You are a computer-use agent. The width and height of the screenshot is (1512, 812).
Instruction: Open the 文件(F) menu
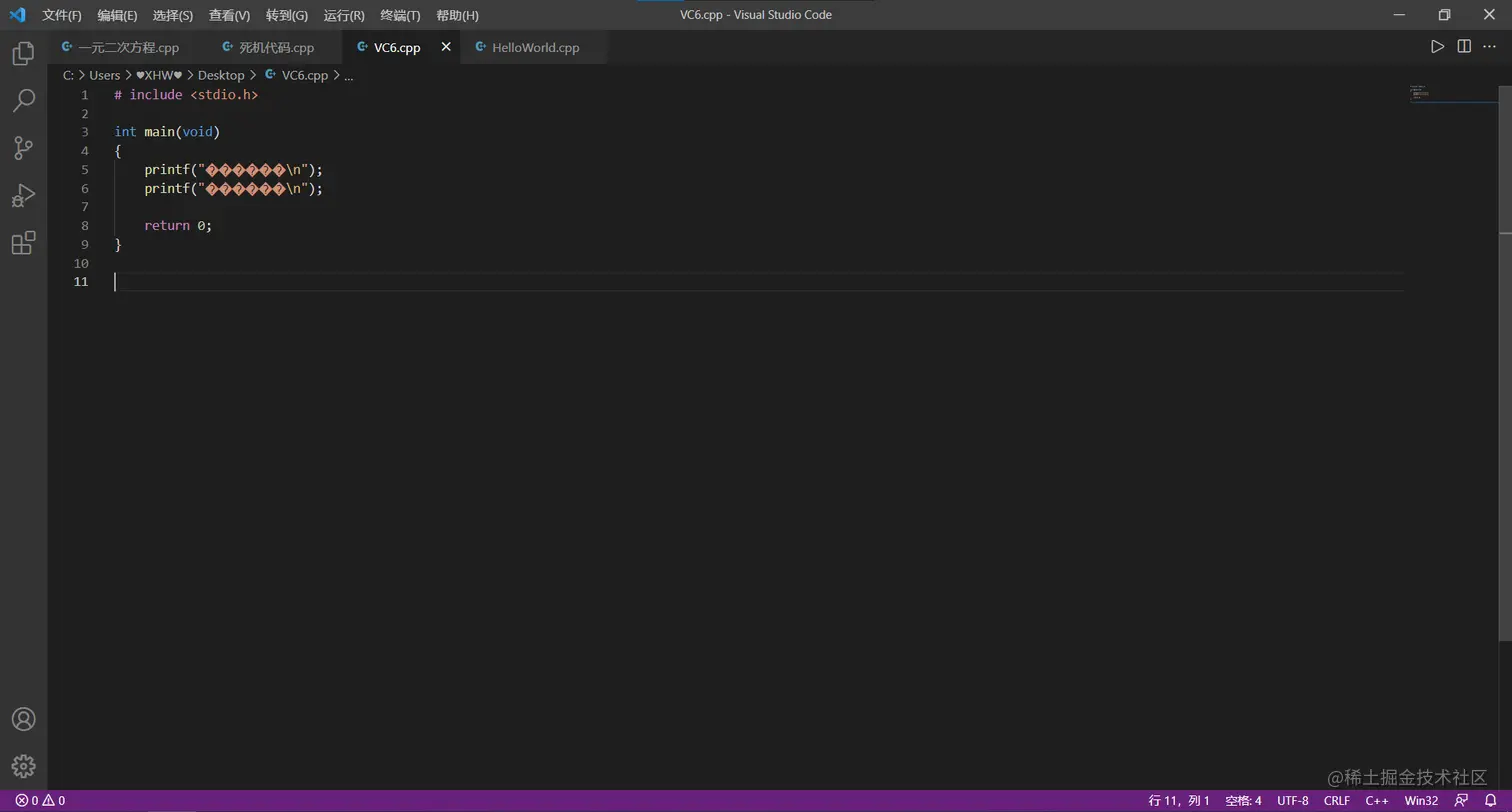pyautogui.click(x=62, y=15)
